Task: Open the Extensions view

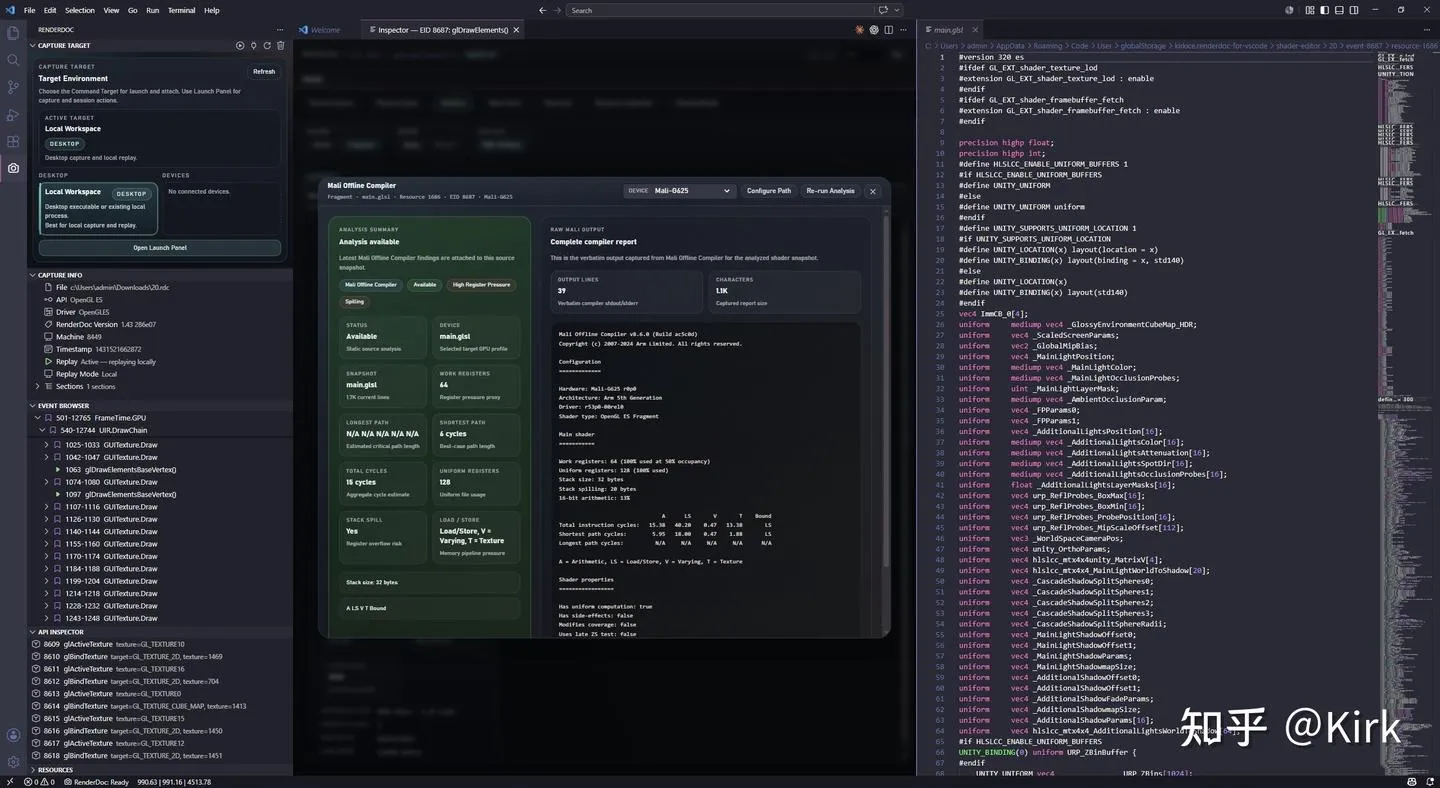Action: point(13,141)
